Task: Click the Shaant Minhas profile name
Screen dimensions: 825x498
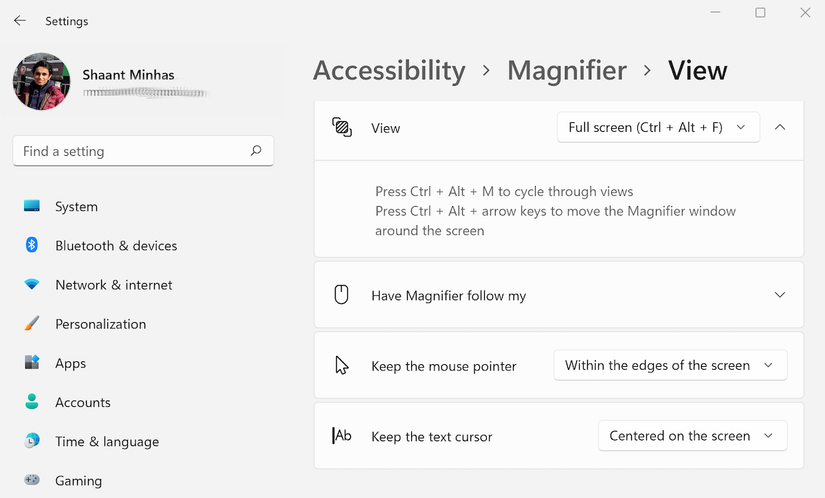Action: point(128,75)
